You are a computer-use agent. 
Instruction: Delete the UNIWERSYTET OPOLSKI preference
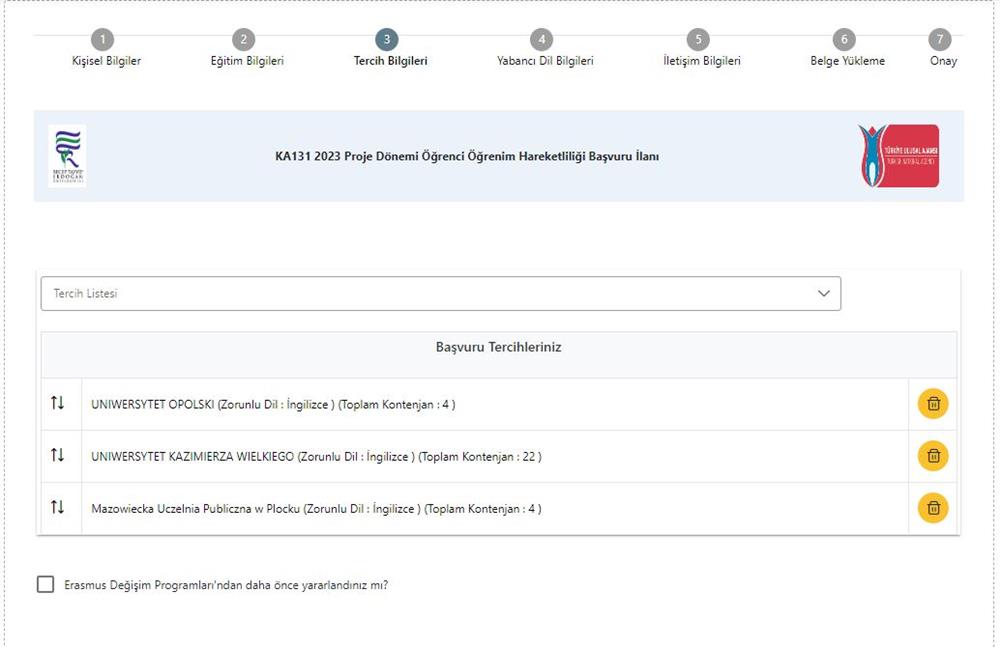point(933,404)
